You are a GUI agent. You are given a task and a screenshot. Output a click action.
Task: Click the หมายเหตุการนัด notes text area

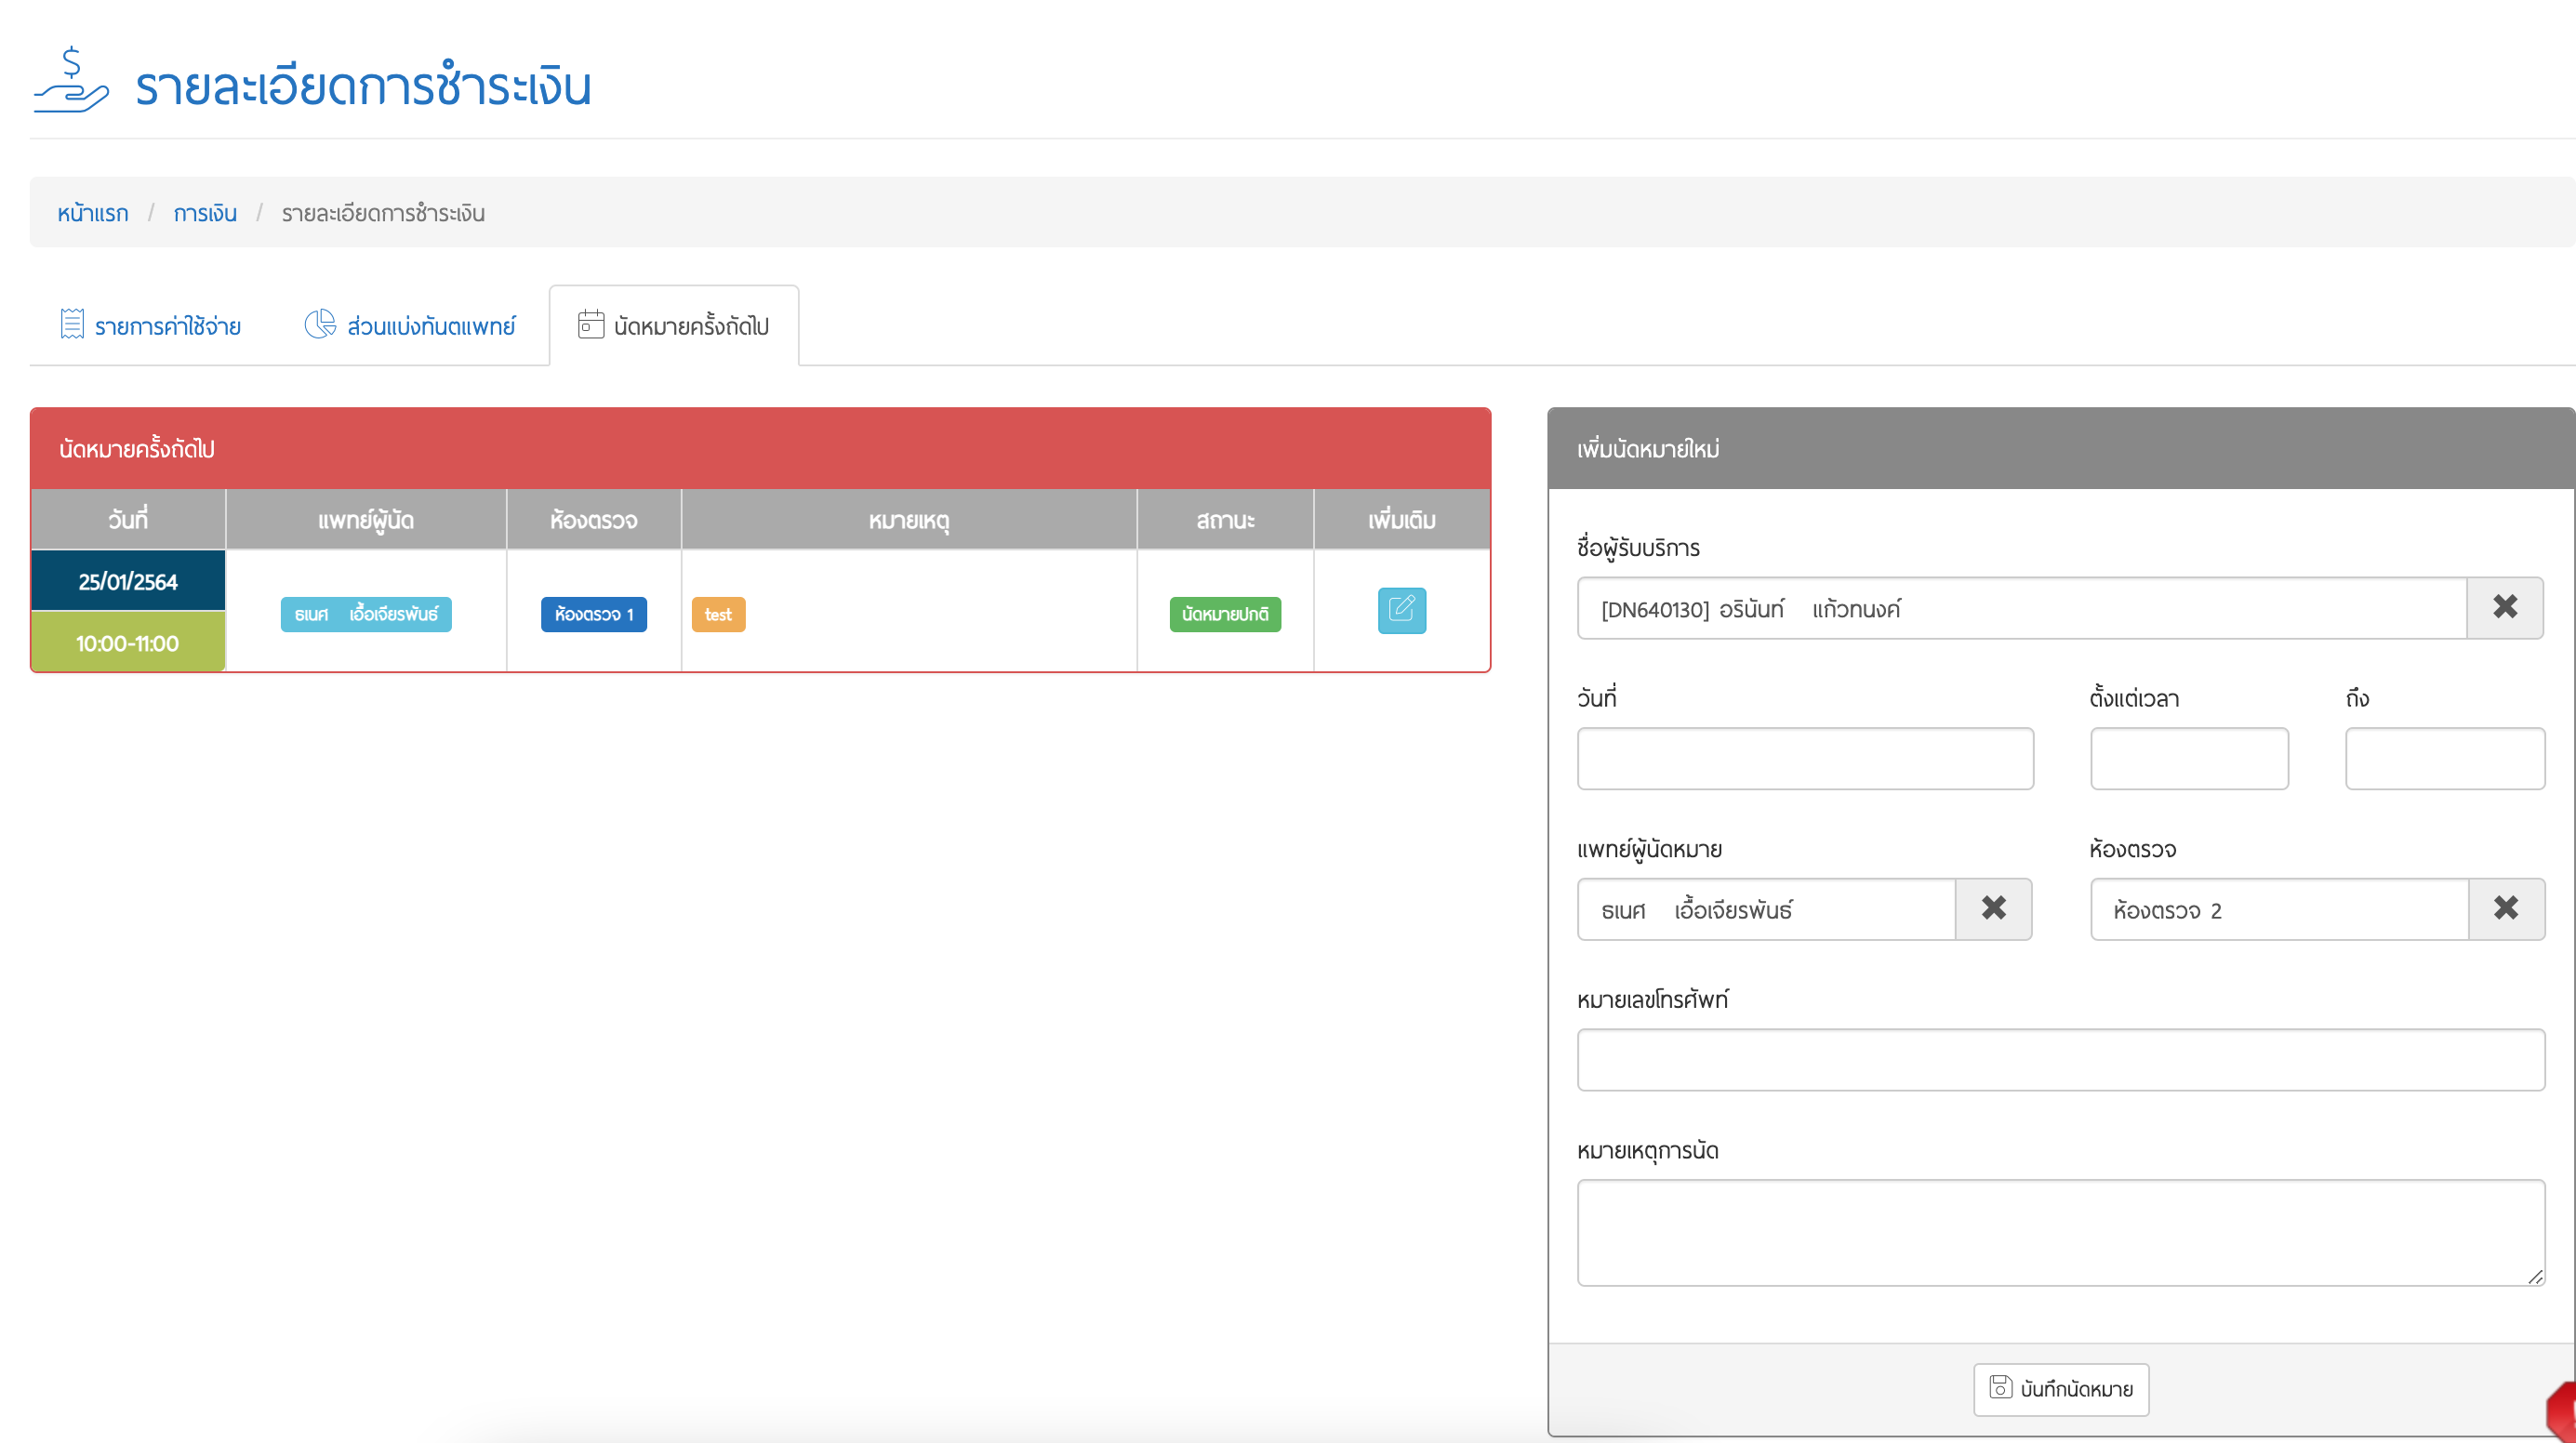click(2060, 1231)
